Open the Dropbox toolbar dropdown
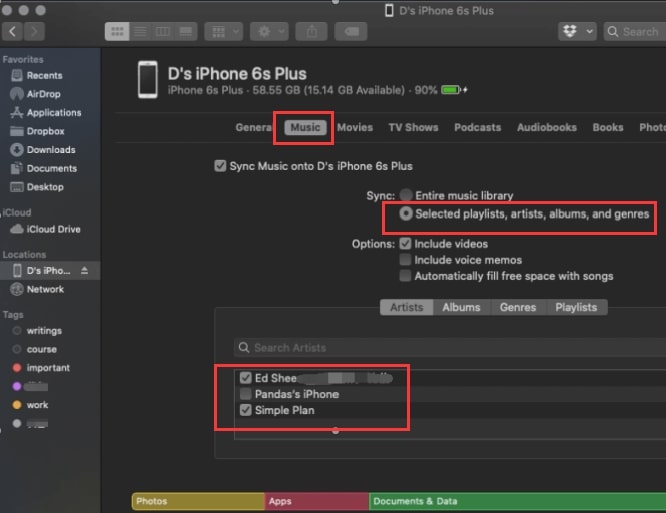 (577, 32)
